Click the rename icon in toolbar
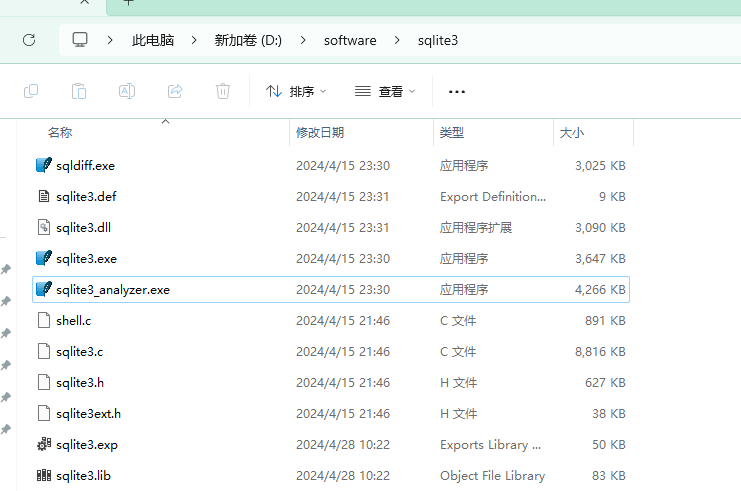741x491 pixels. pos(127,91)
